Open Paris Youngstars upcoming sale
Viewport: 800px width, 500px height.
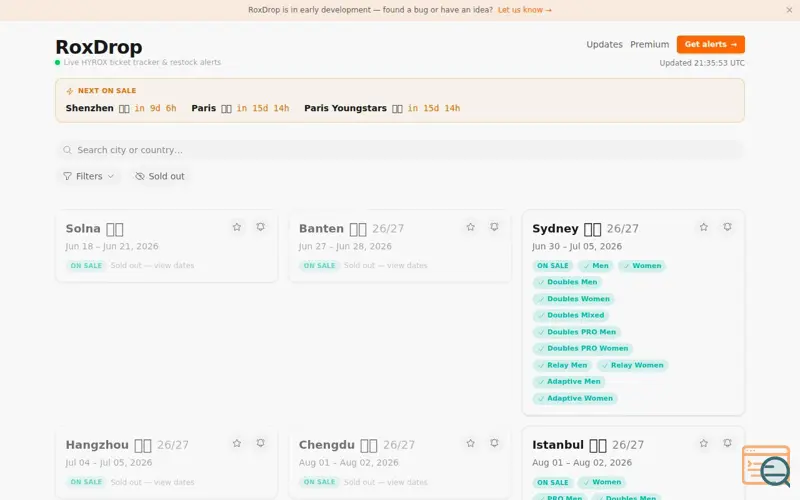click(382, 108)
